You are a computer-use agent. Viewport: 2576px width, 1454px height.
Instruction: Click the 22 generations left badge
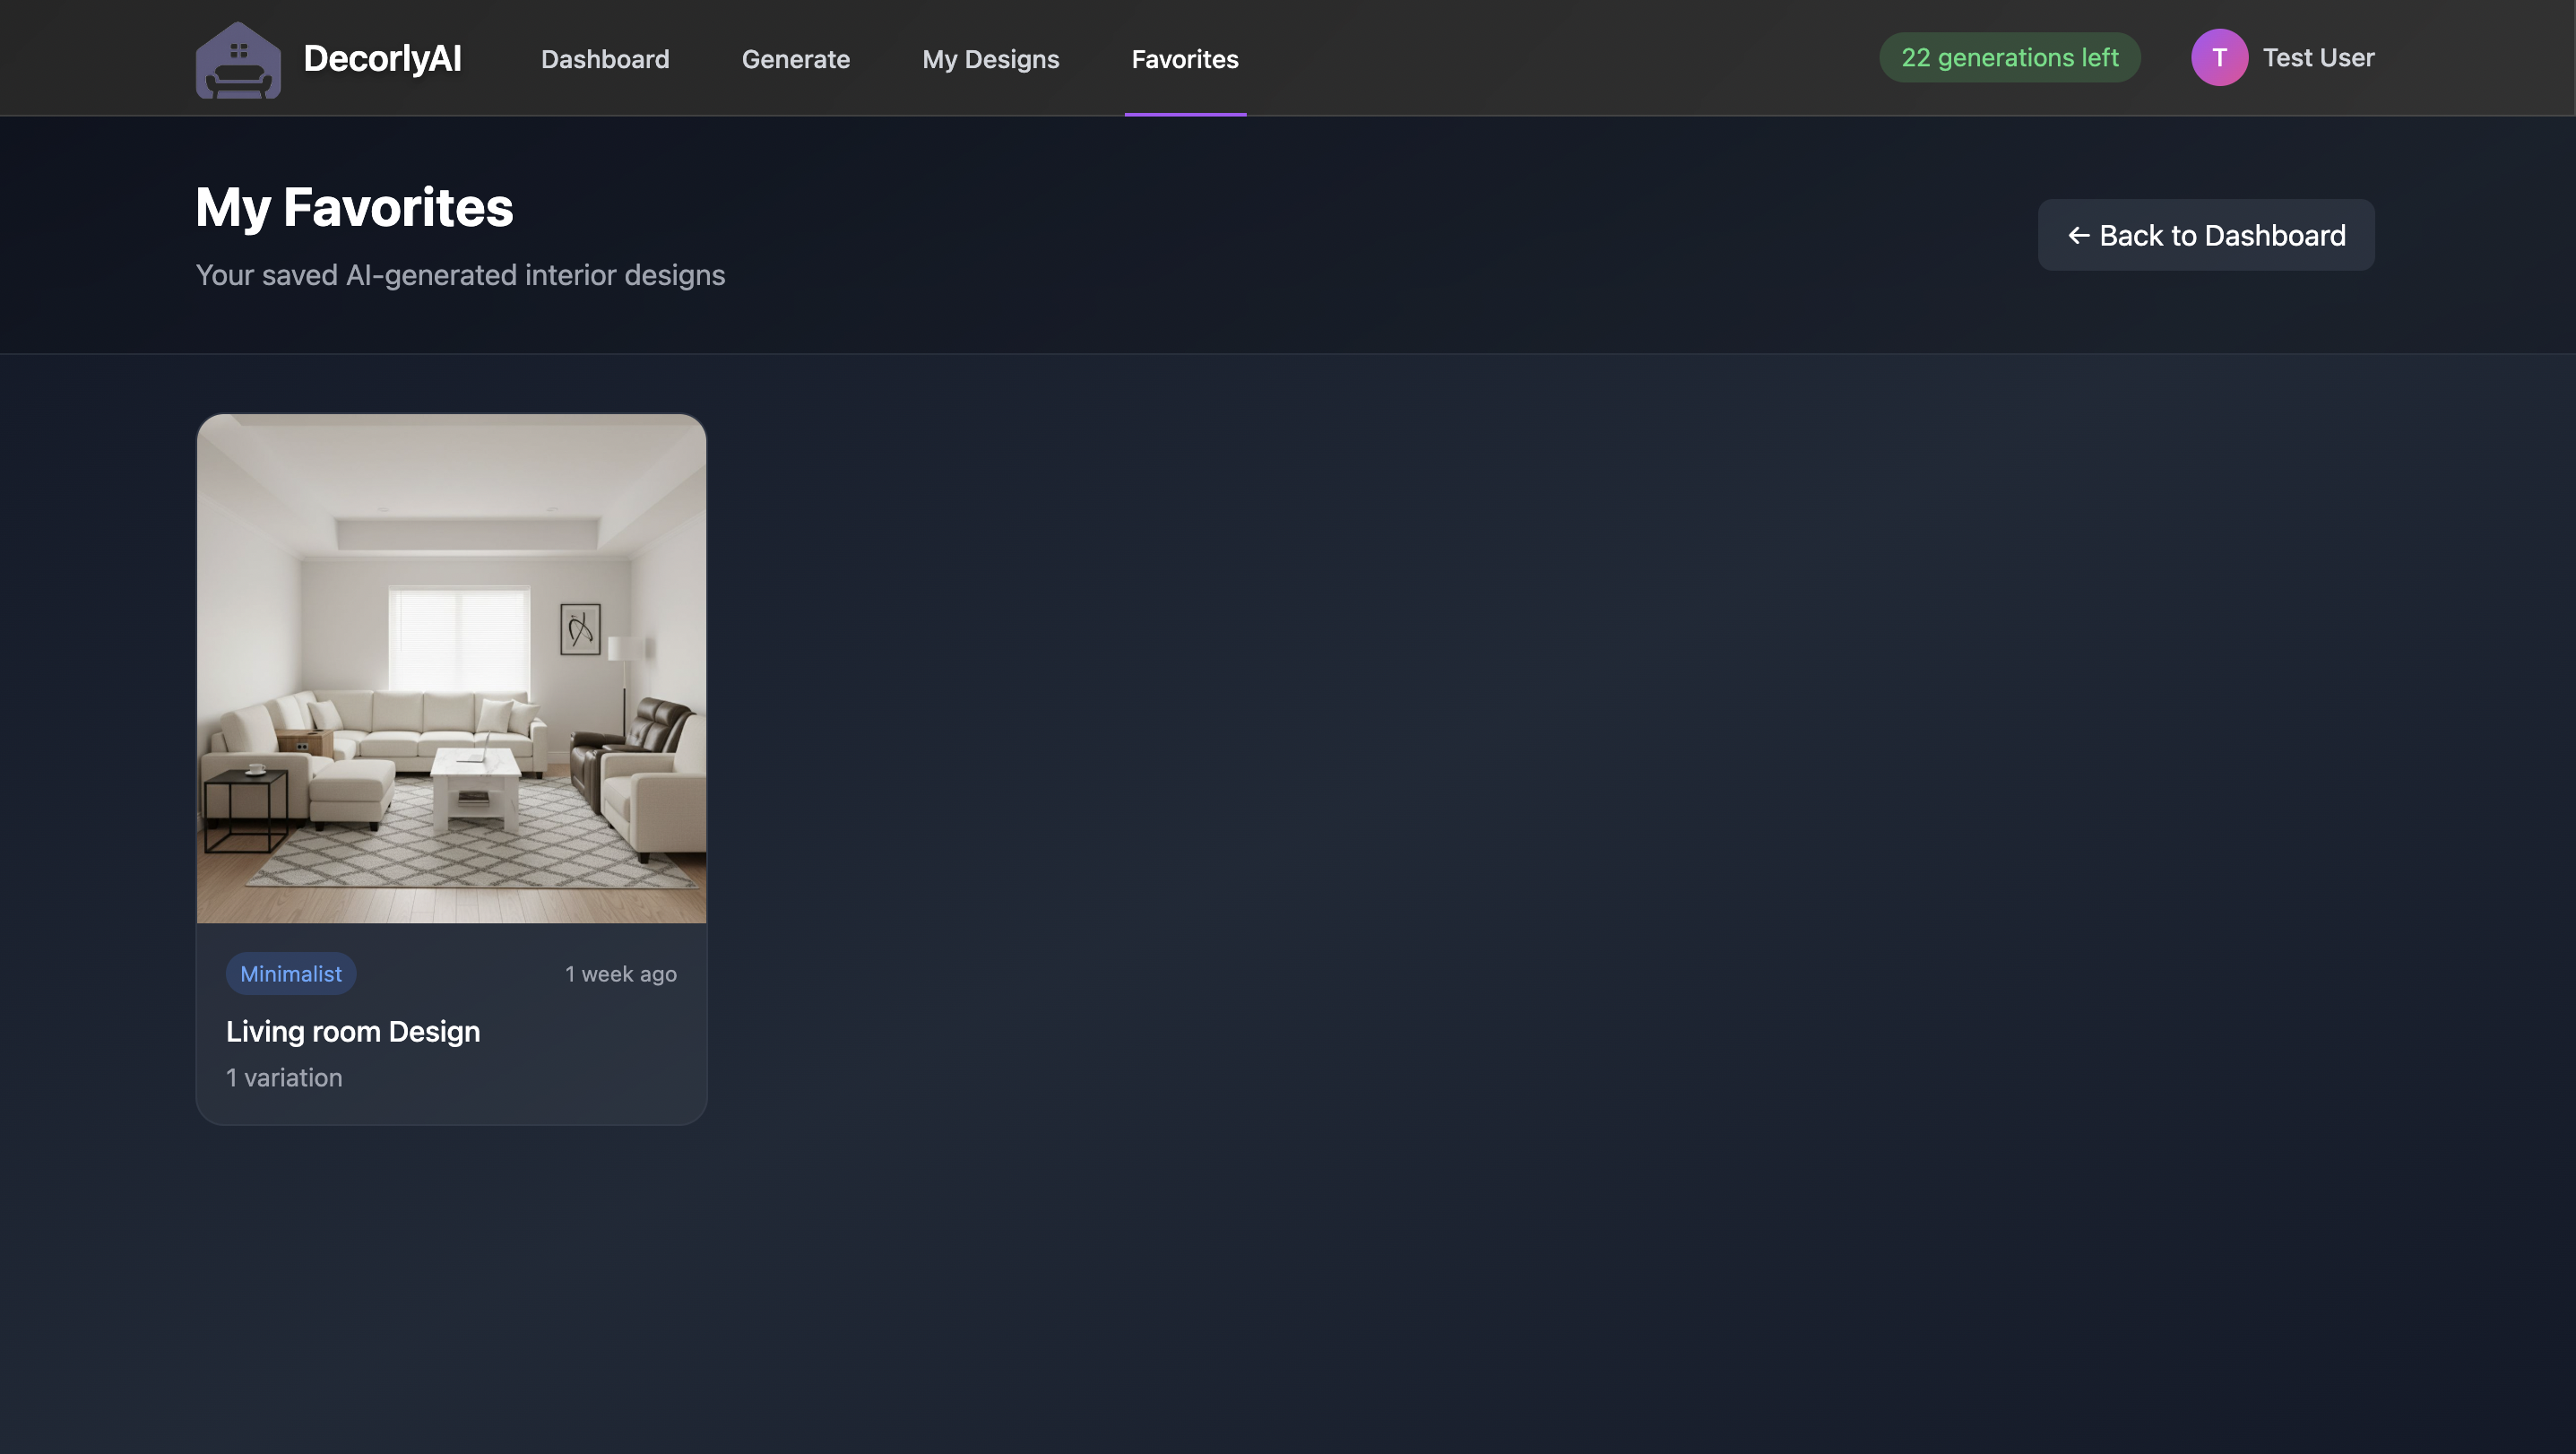coord(2009,57)
